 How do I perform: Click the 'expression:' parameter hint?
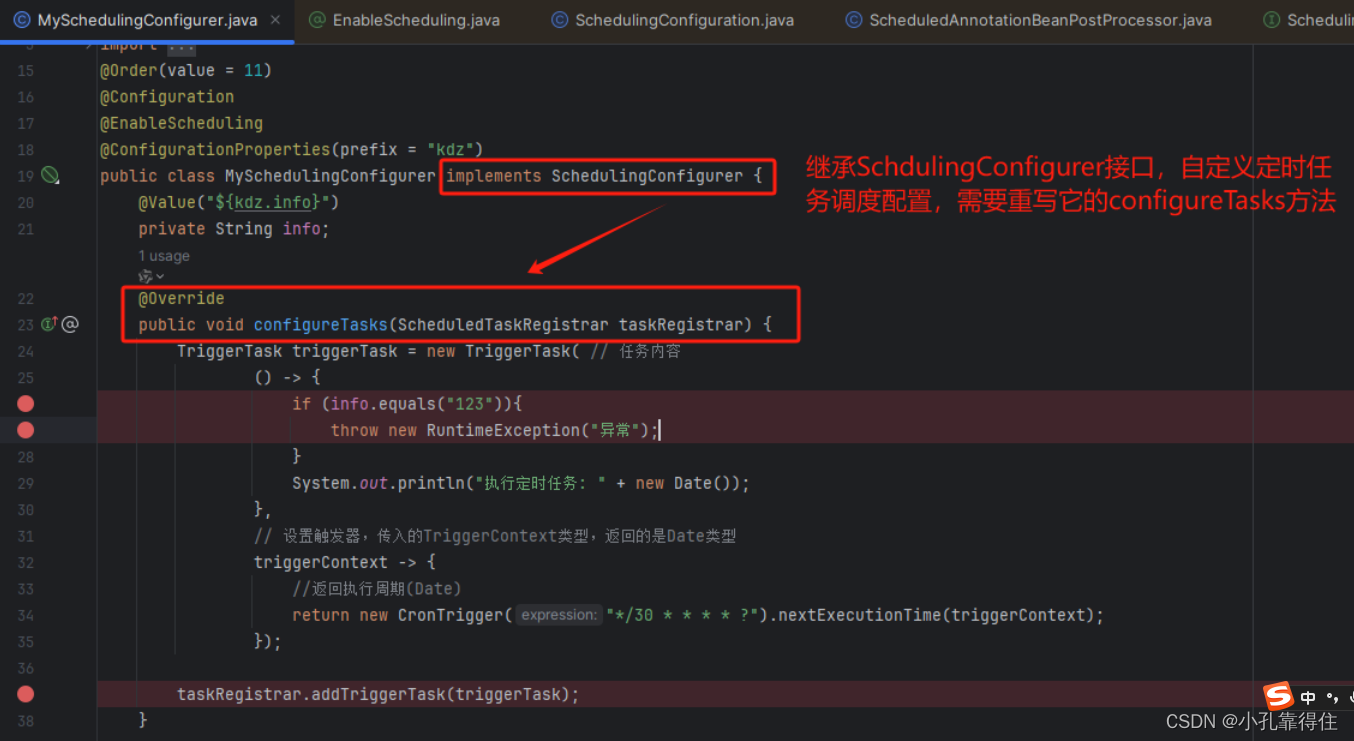559,615
